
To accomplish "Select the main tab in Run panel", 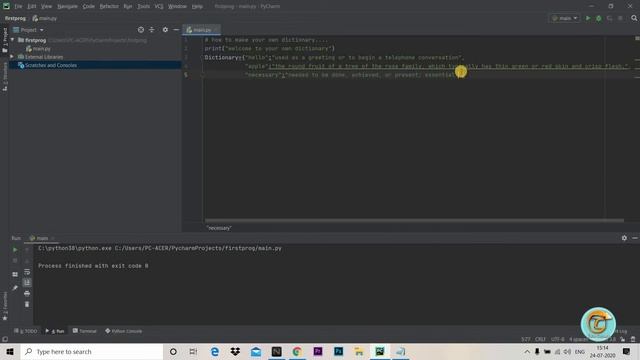I will (x=42, y=238).
